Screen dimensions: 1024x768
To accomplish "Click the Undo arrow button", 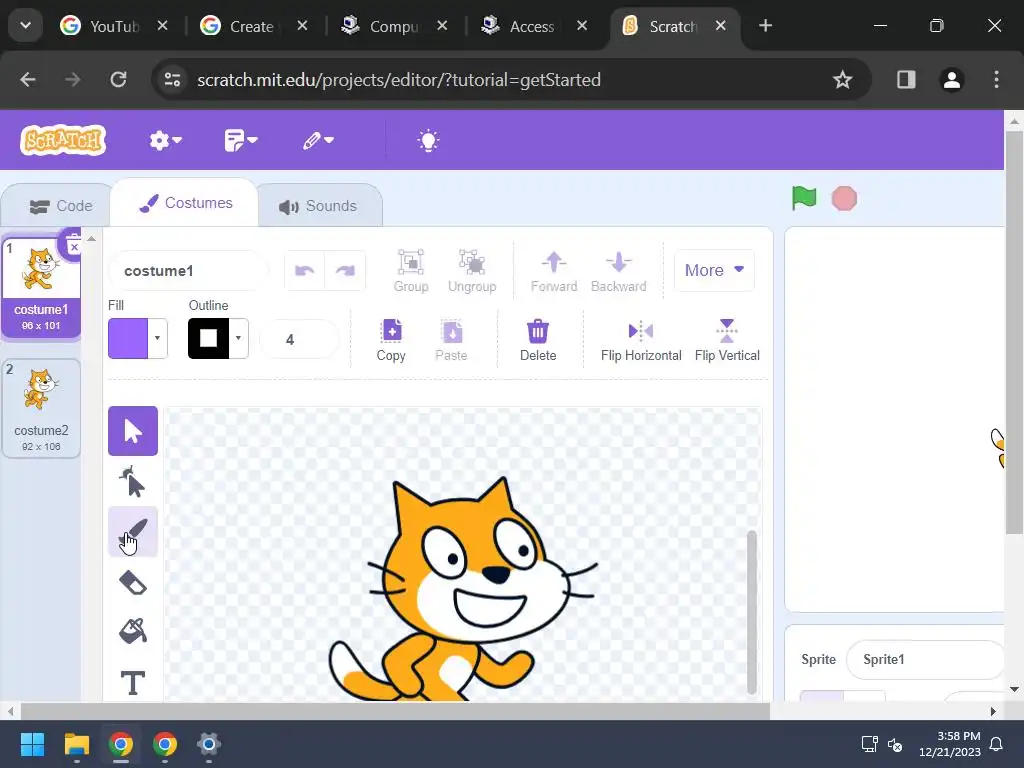I will point(304,270).
